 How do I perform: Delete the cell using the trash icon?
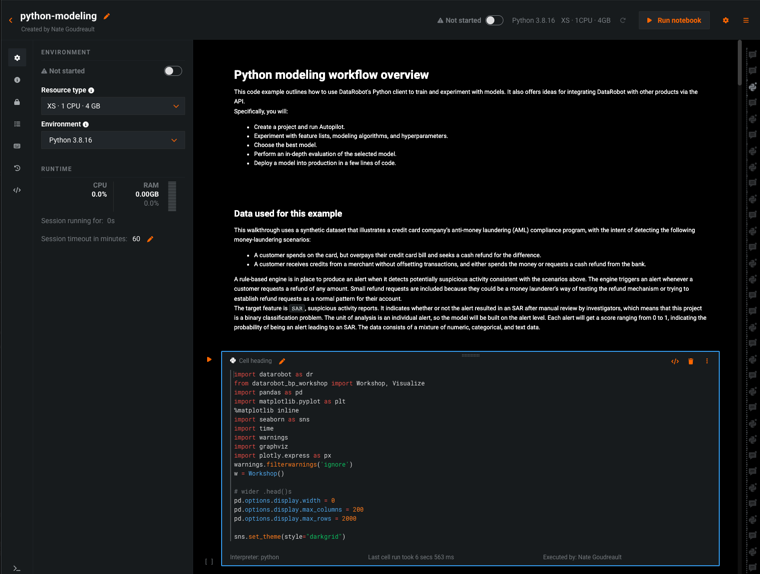[690, 361]
